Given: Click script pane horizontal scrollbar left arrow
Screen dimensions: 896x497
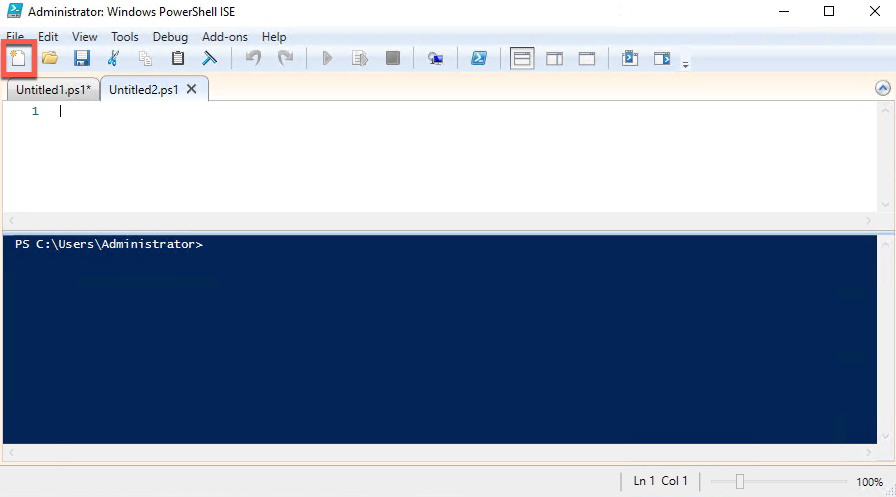Looking at the screenshot, I should (11, 221).
